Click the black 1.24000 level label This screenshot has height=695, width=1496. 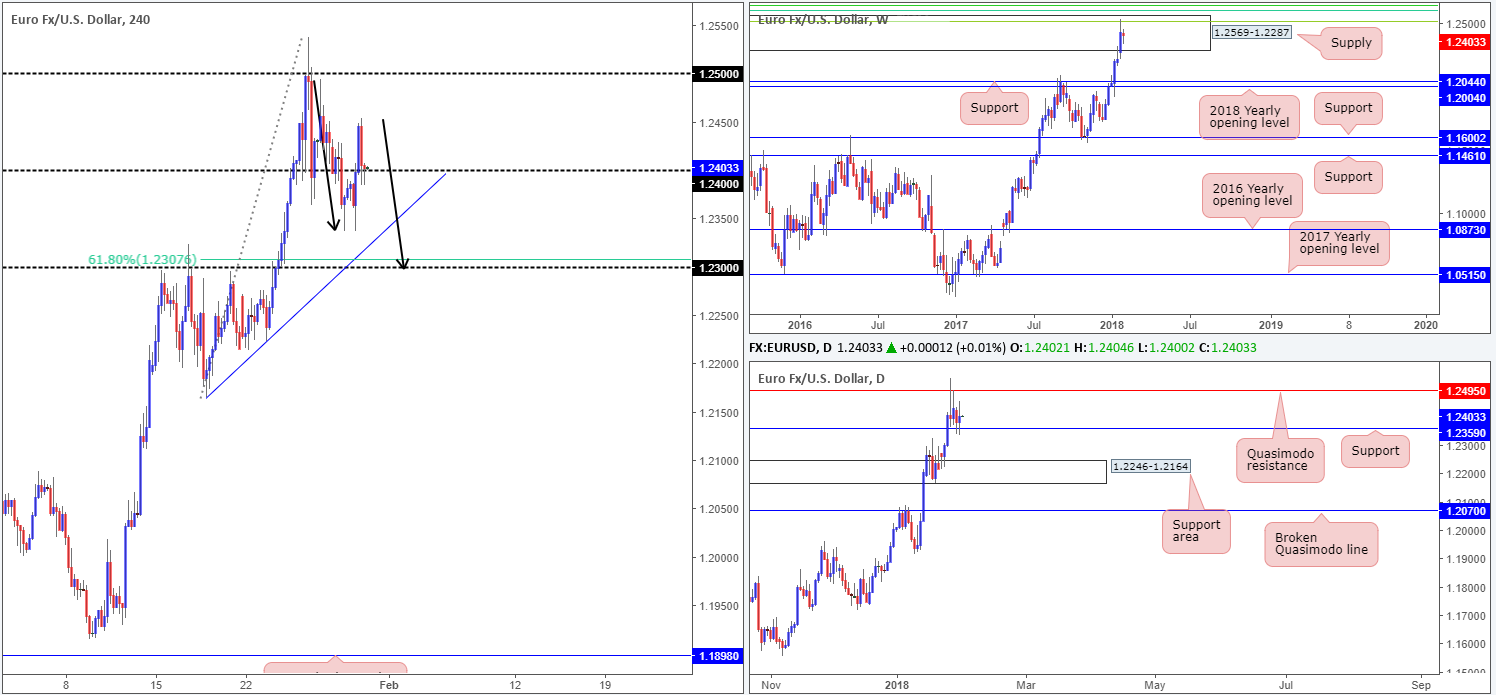pyautogui.click(x=717, y=184)
